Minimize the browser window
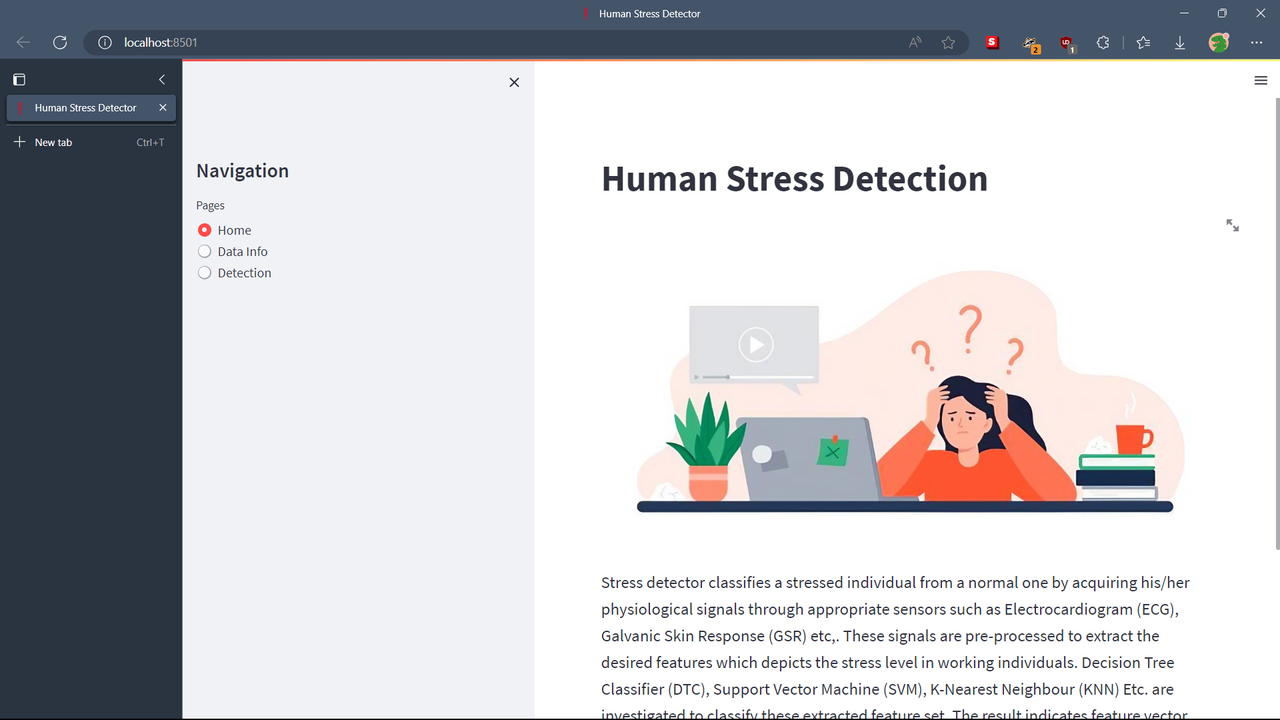The image size is (1280, 720). coord(1184,13)
